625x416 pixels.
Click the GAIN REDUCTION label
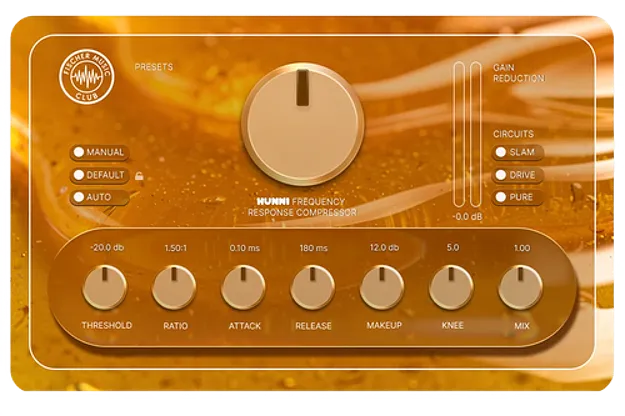(519, 73)
